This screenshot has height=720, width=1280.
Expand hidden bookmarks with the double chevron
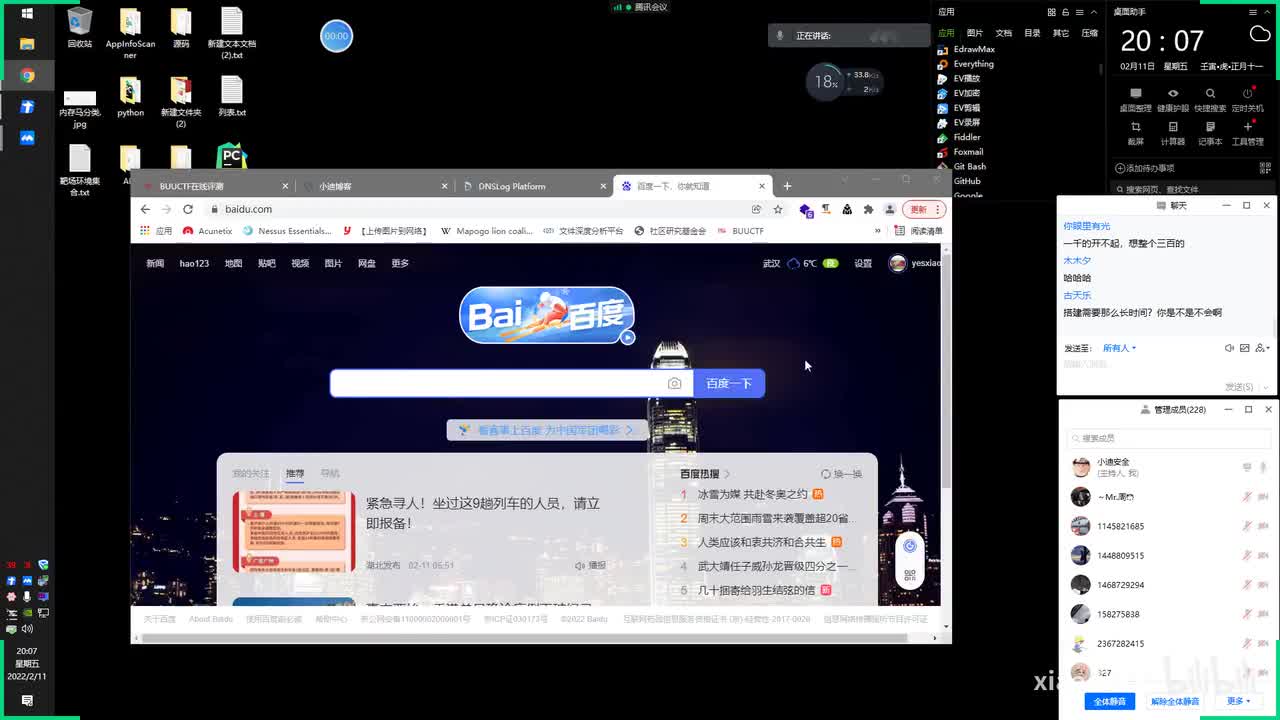[878, 231]
